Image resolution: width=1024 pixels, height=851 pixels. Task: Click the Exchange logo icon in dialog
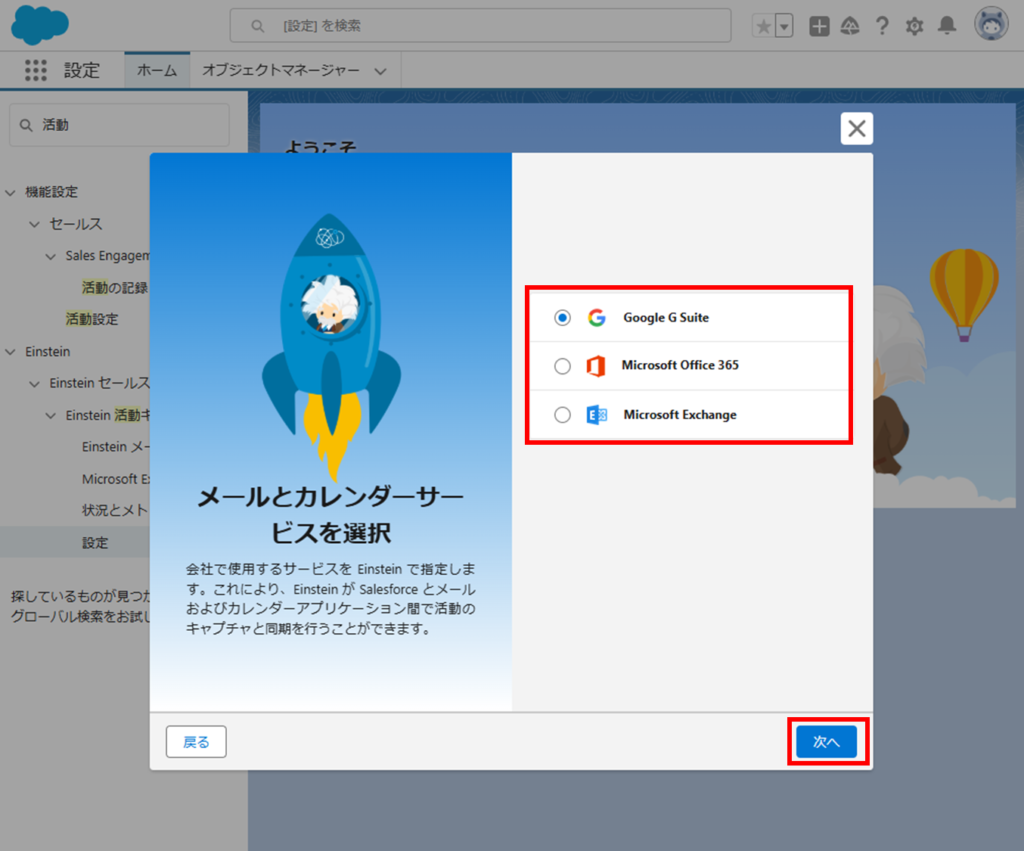coord(596,415)
